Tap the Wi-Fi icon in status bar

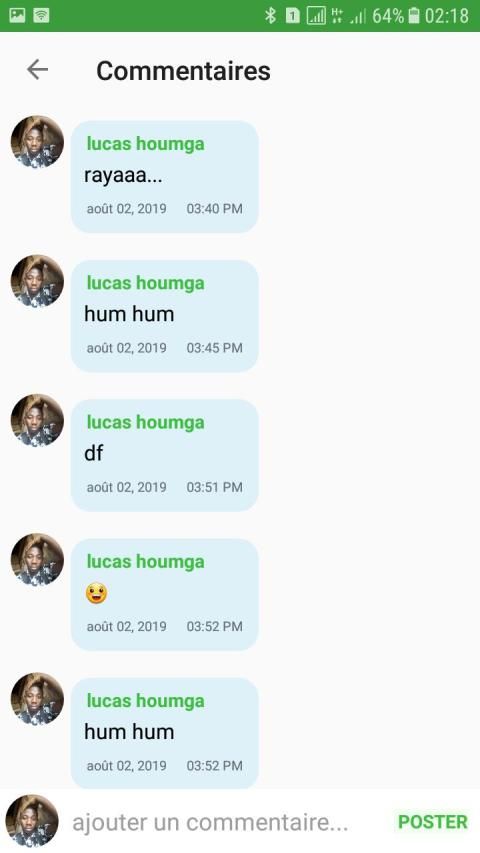click(x=41, y=16)
